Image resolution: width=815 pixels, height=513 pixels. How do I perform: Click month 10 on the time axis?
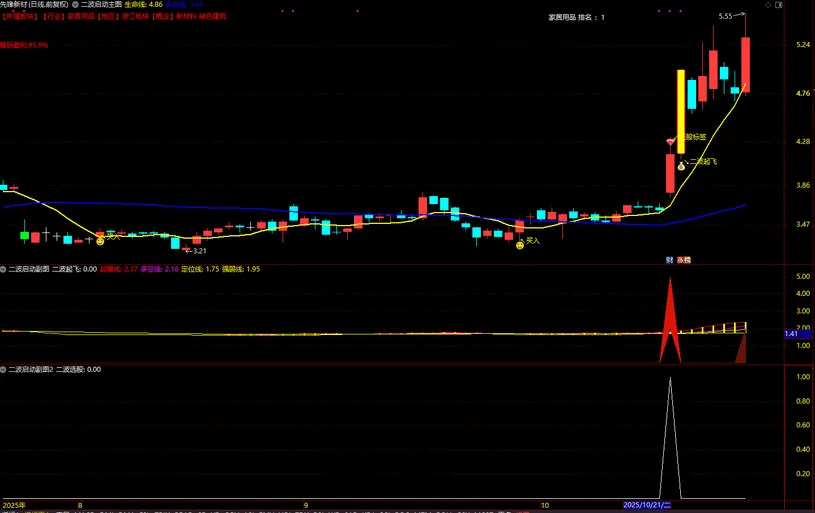pos(545,505)
